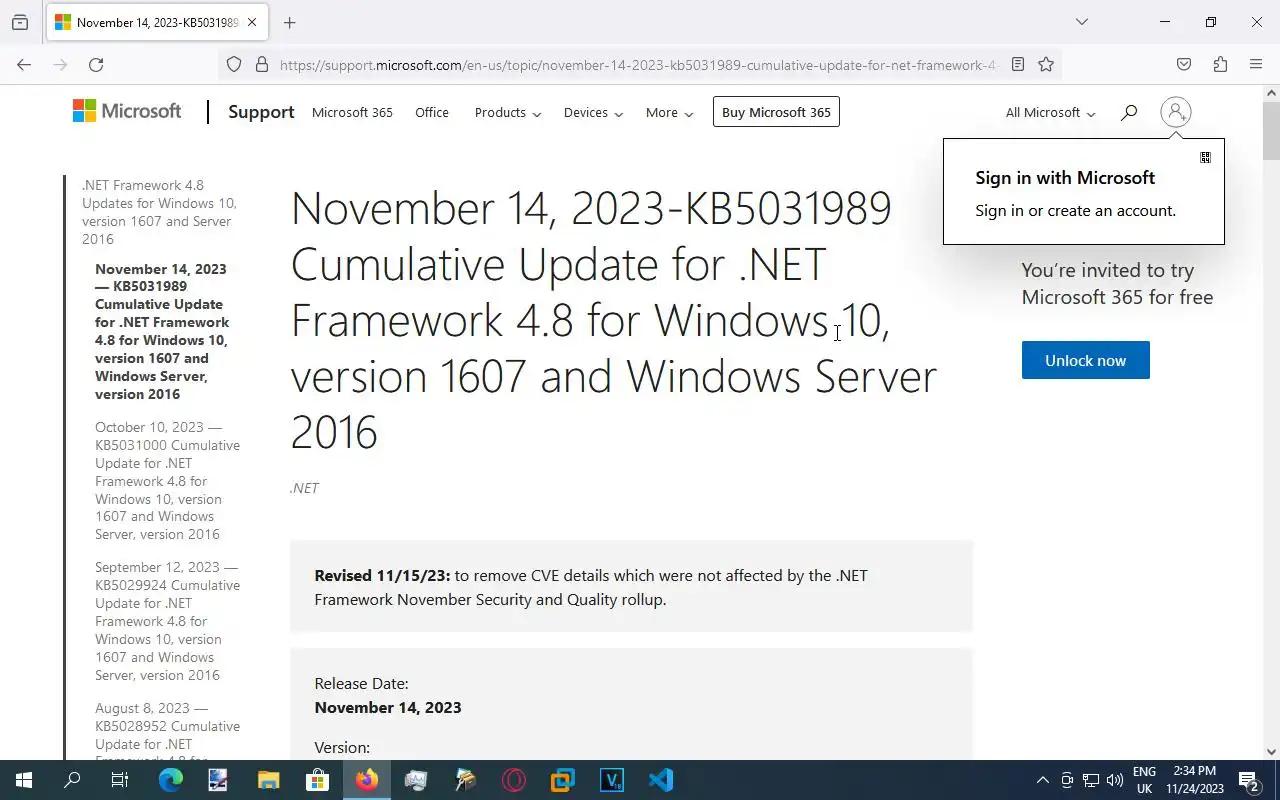Open Visual Studio Code from taskbar
The height and width of the screenshot is (800, 1280).
click(661, 780)
